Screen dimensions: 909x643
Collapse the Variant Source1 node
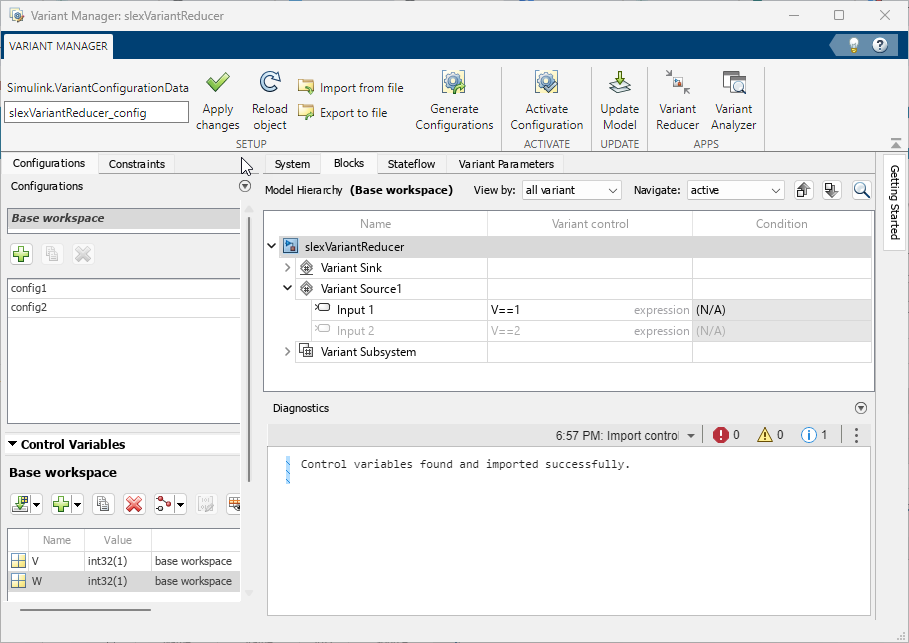[x=288, y=289]
